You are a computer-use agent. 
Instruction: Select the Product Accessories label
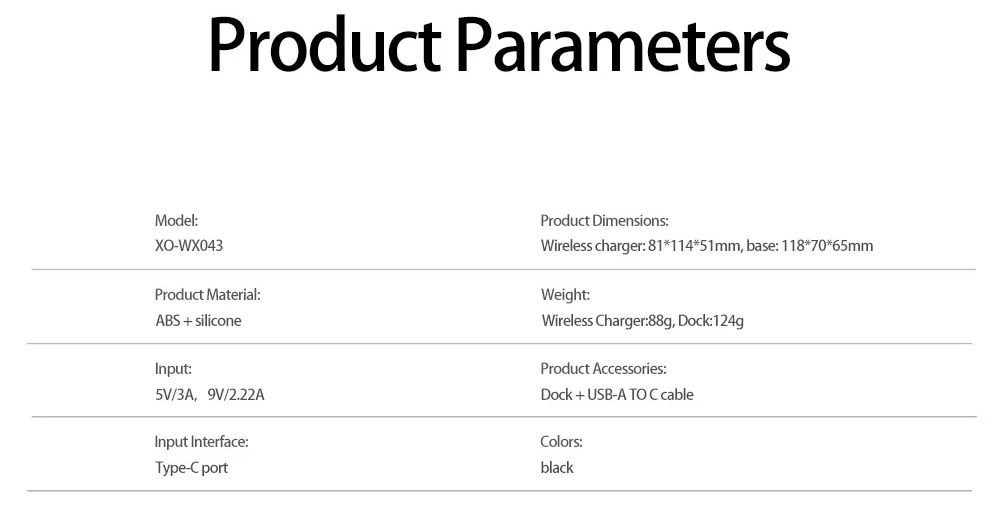click(x=603, y=369)
